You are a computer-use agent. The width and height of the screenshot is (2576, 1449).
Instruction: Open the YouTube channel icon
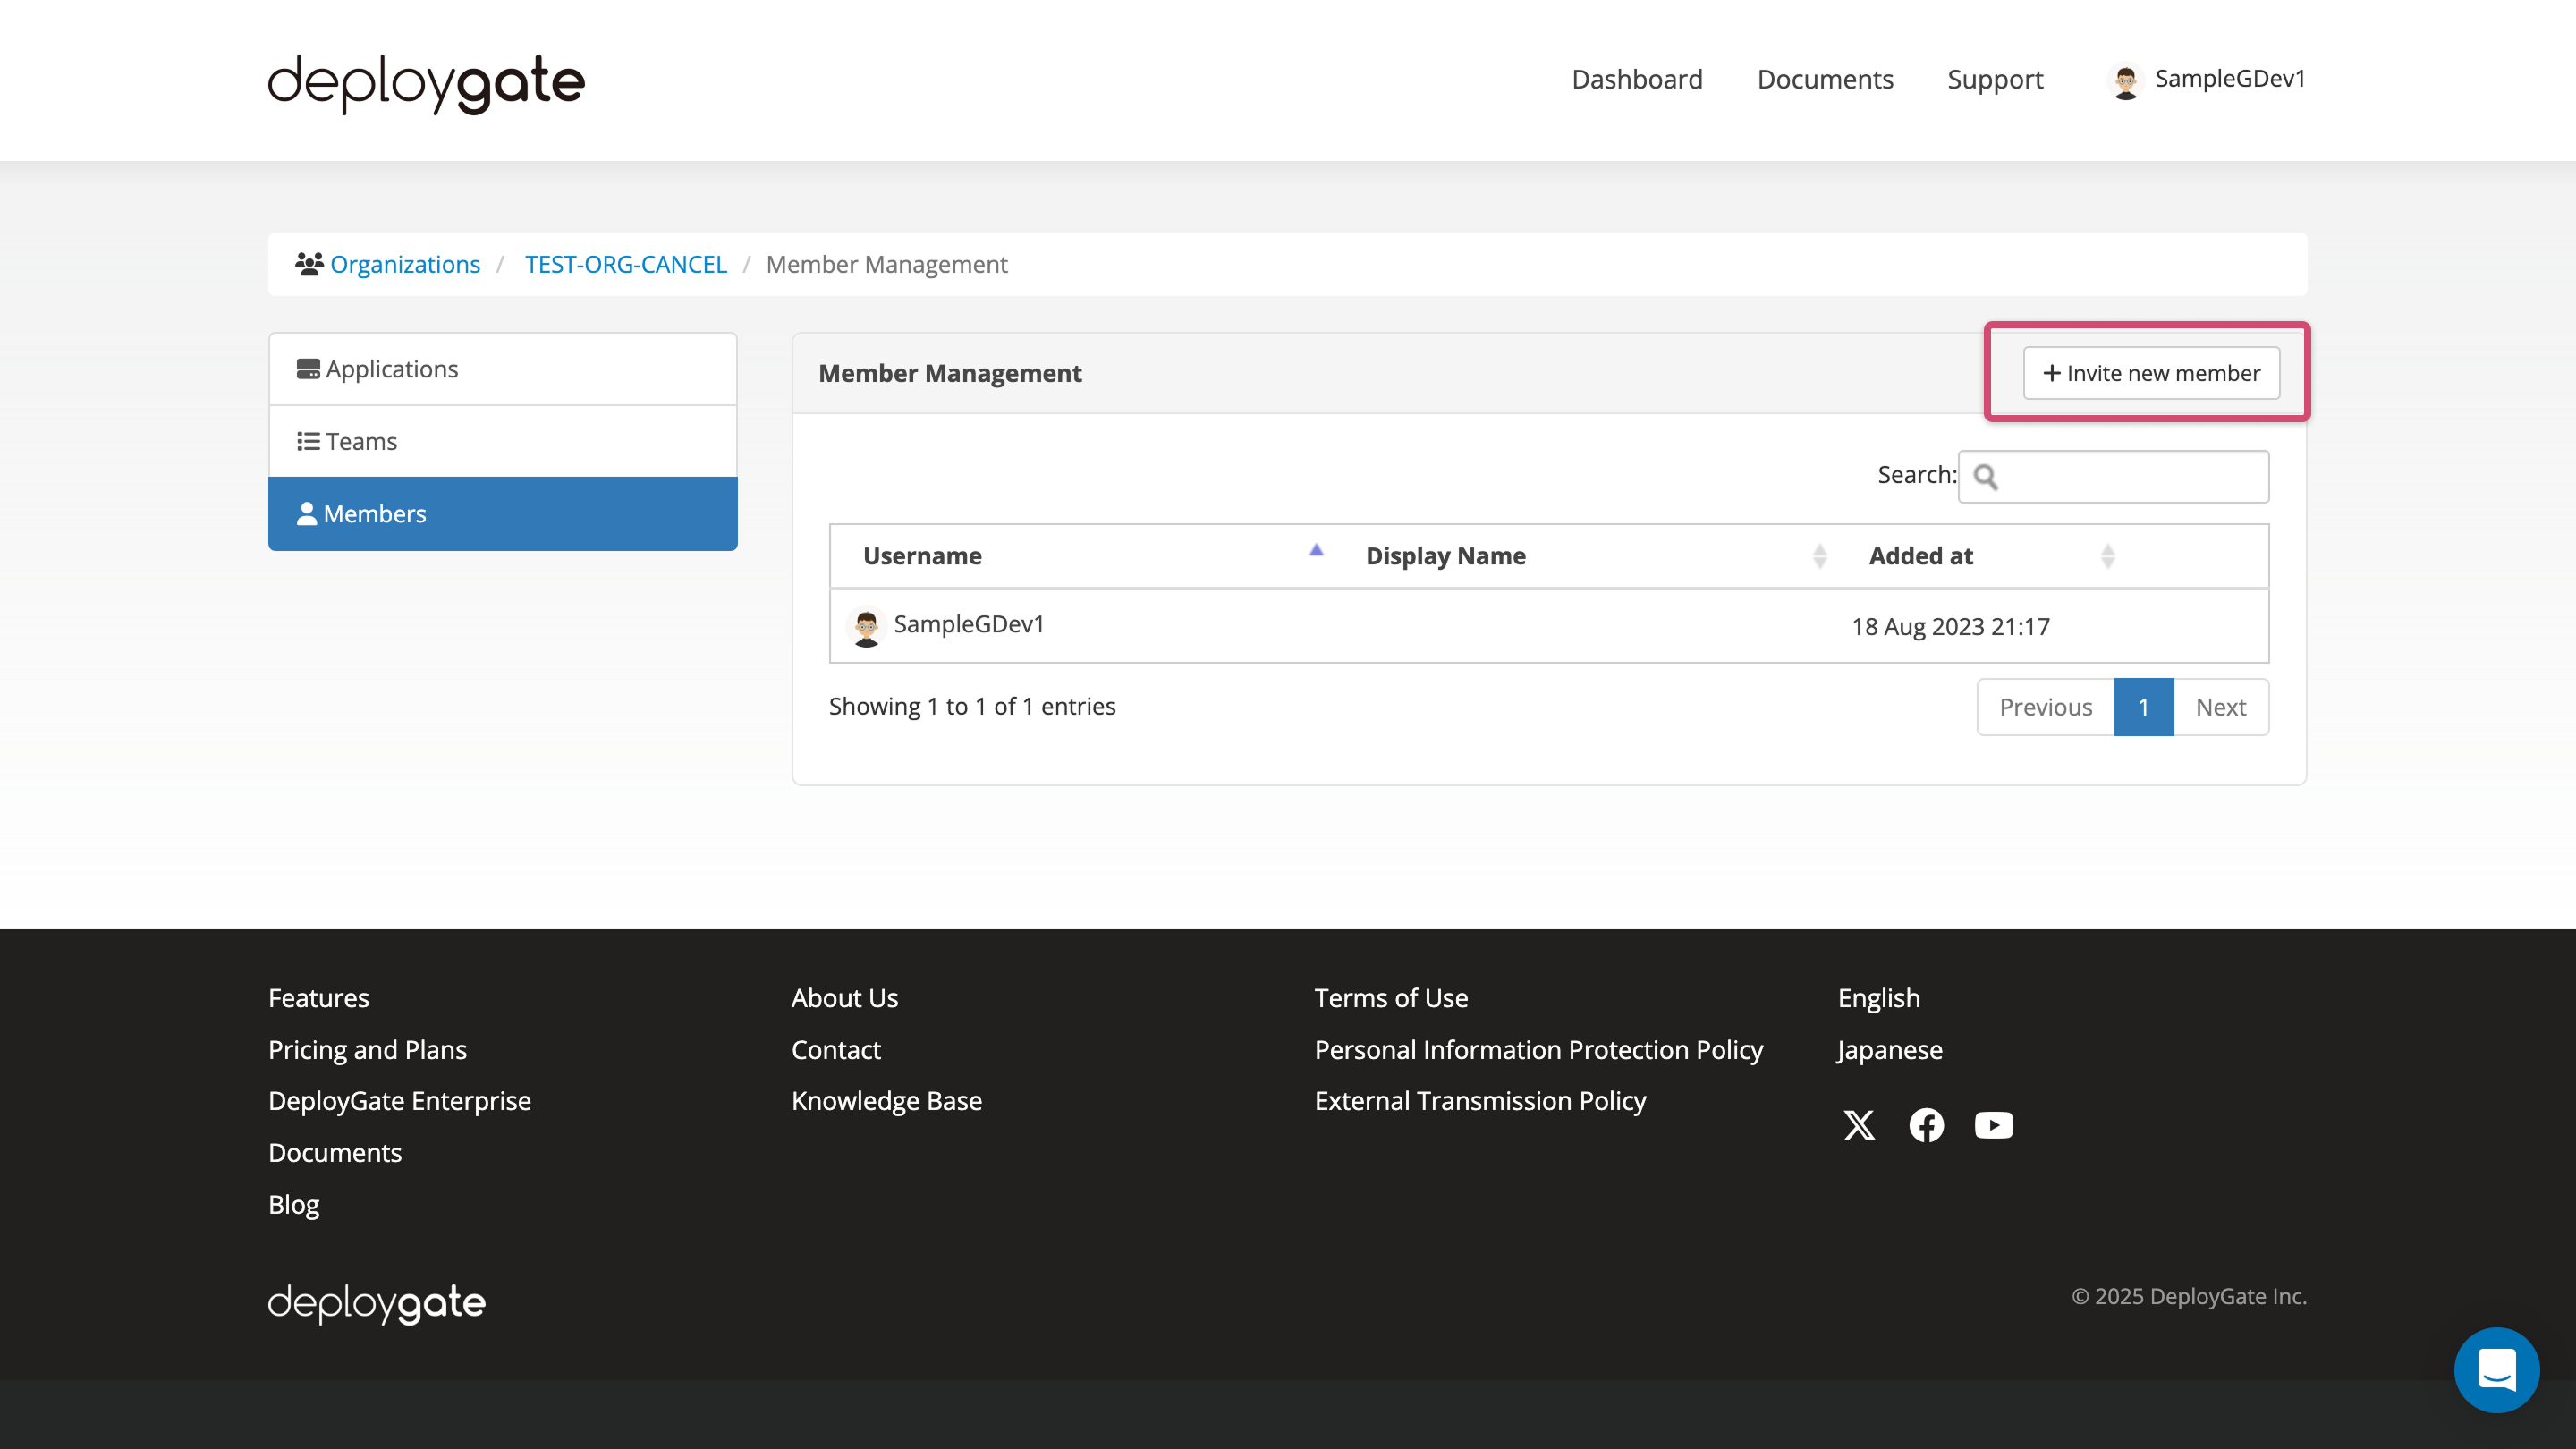pyautogui.click(x=1993, y=1125)
